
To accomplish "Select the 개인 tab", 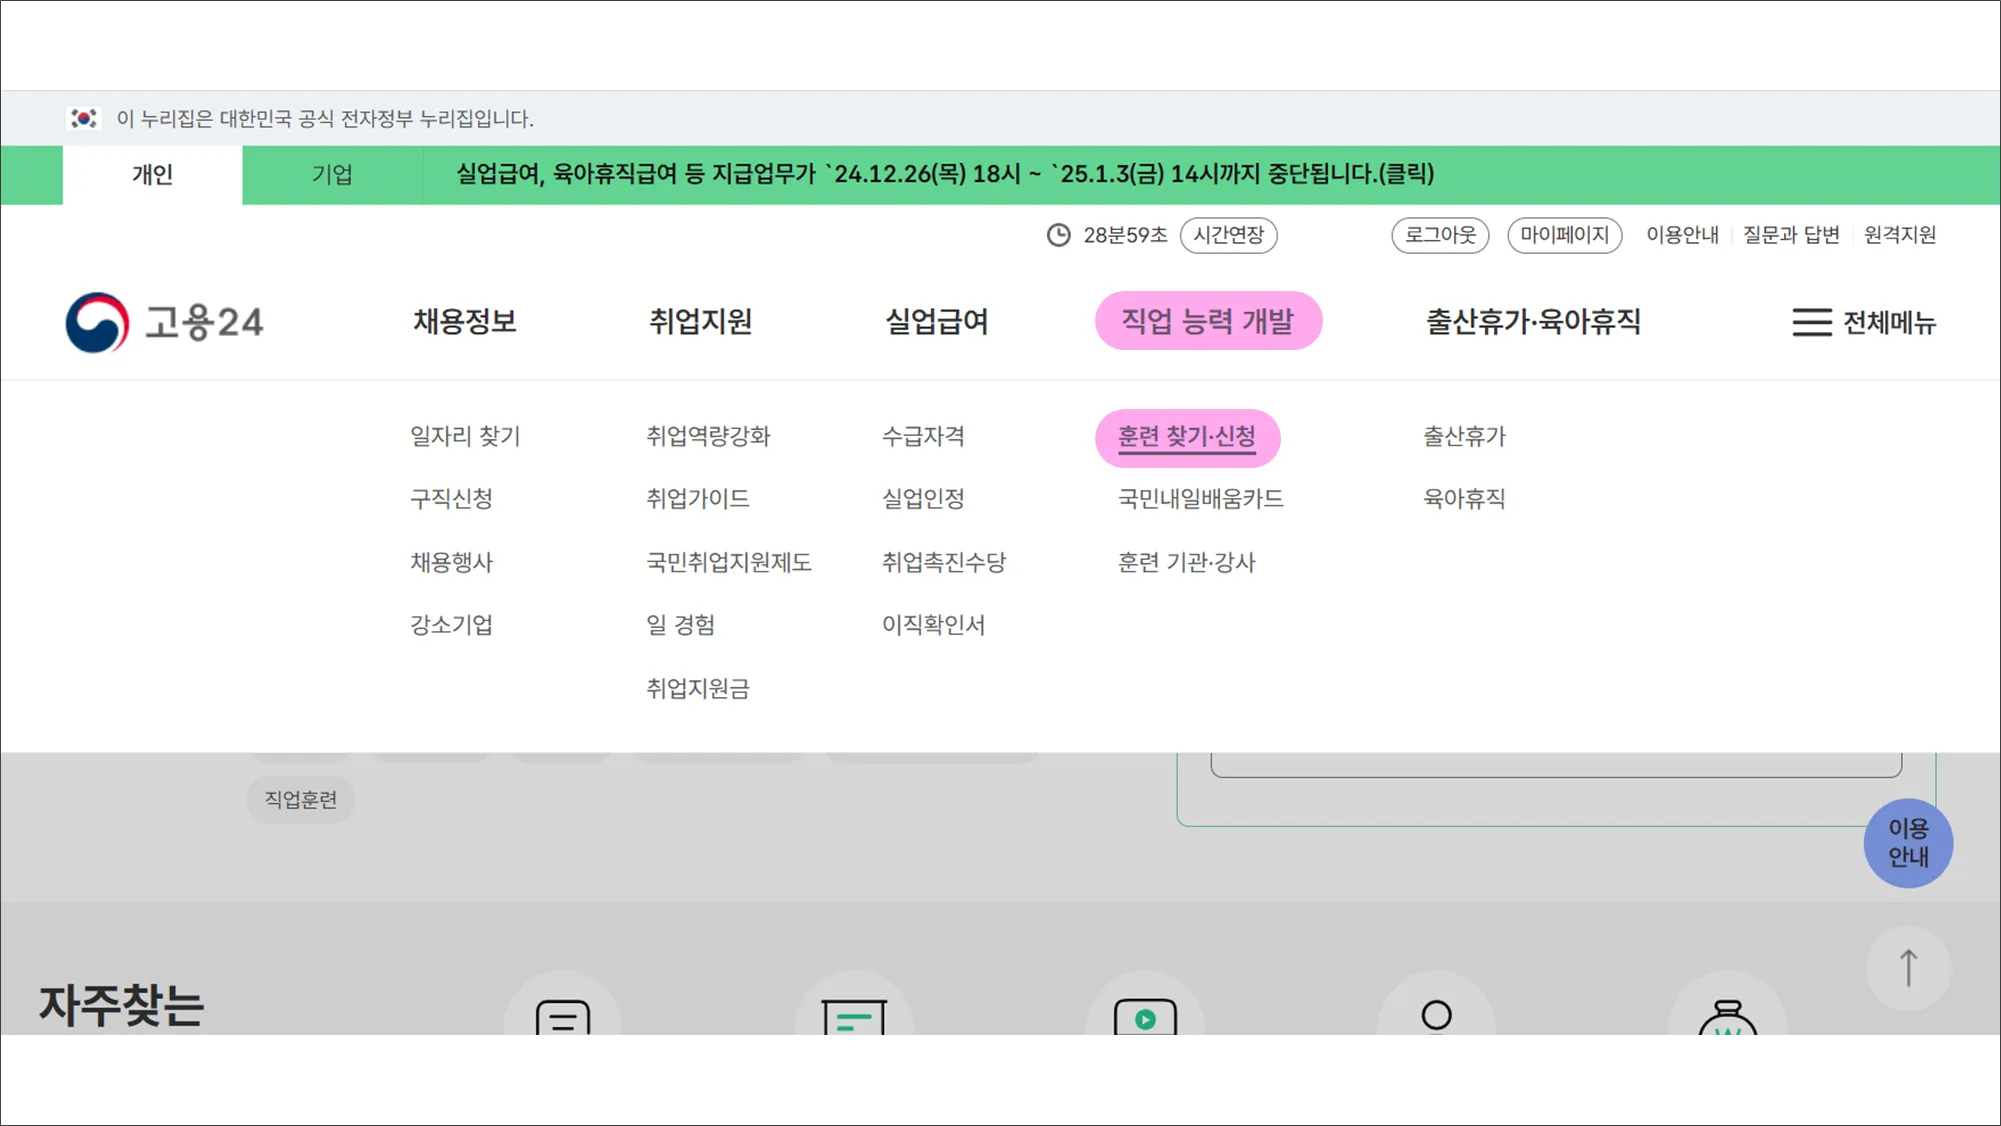I will tap(152, 175).
